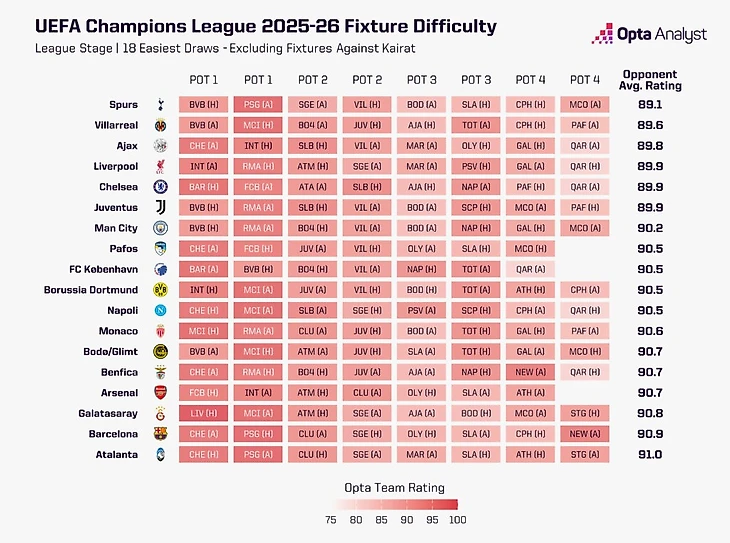Click Atalanta's 91.0 average rating value
Screen dimensions: 730x543
coord(650,454)
